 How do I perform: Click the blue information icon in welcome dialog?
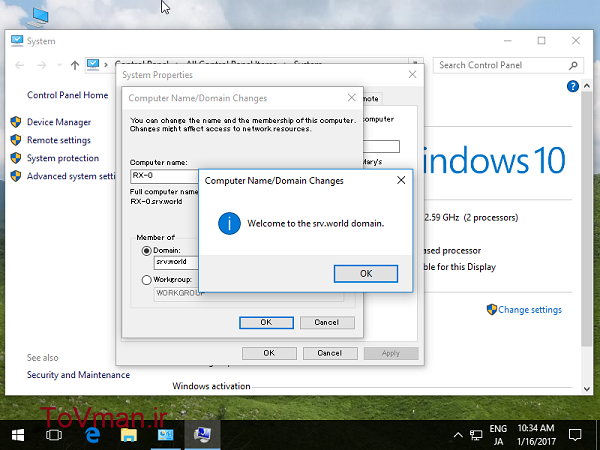click(229, 223)
